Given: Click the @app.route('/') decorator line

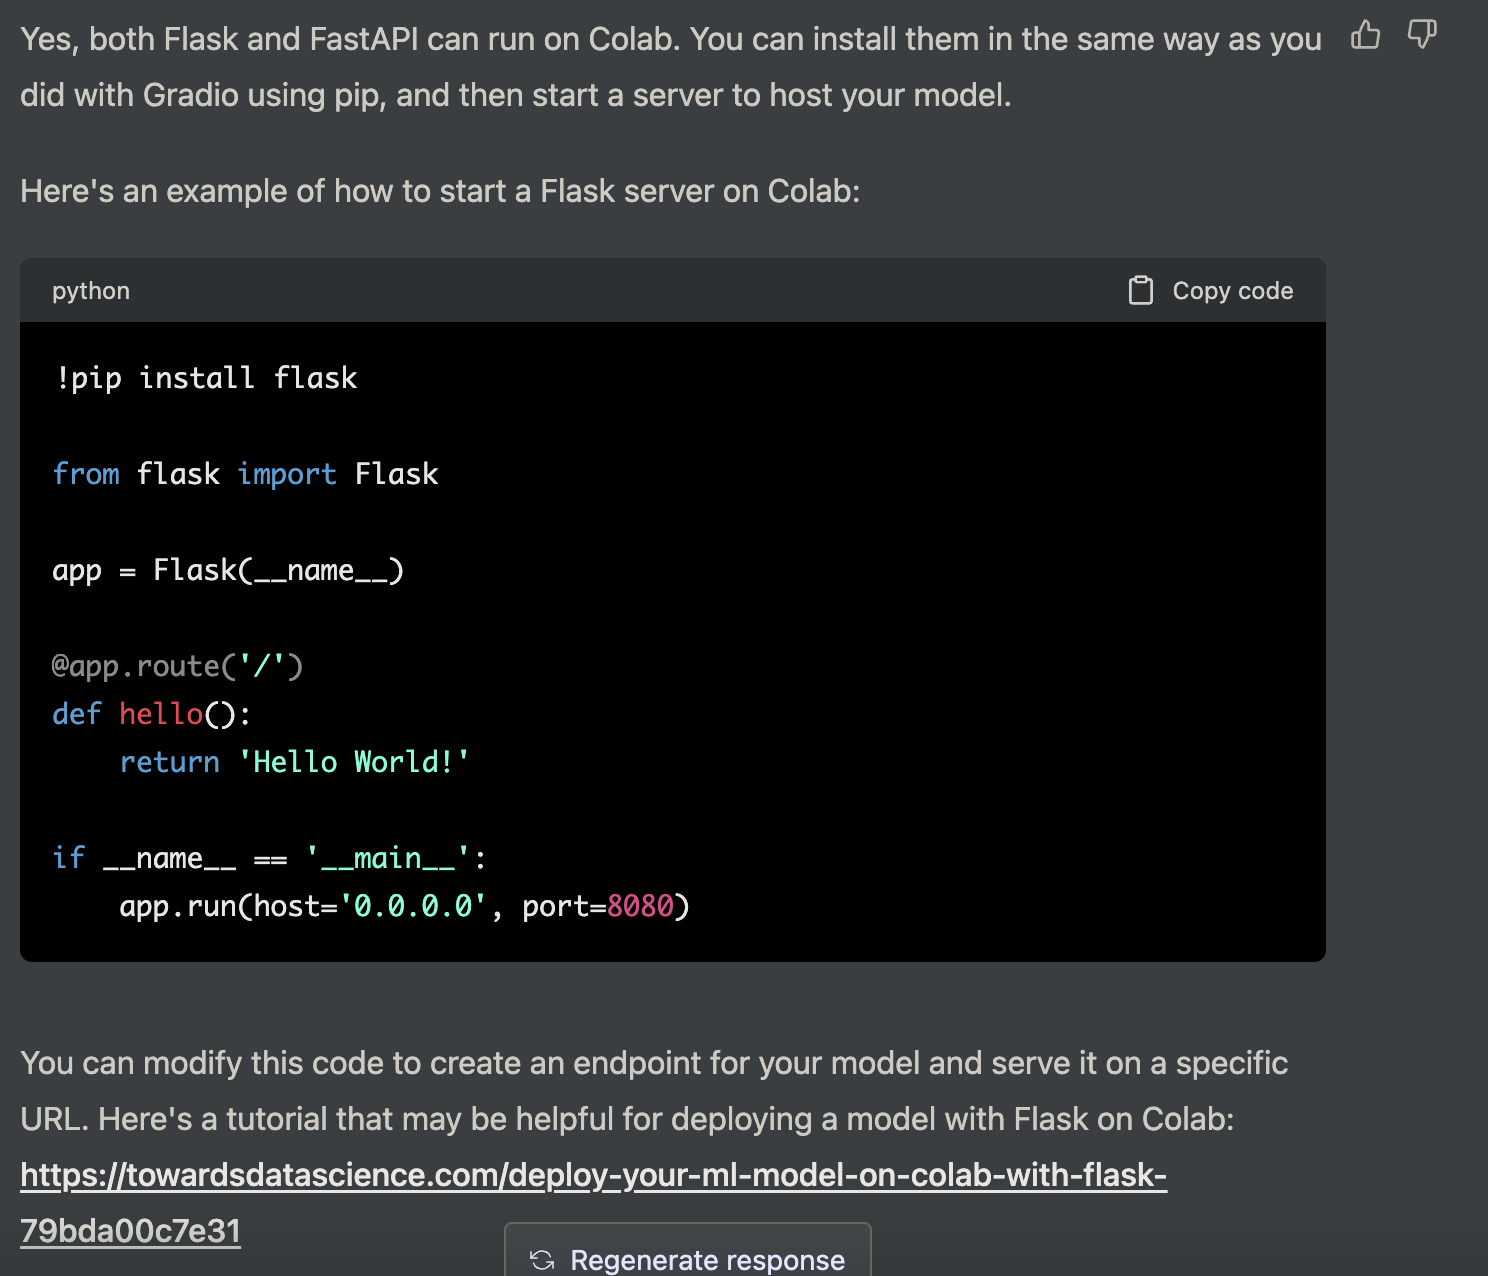Looking at the screenshot, I should click(177, 666).
